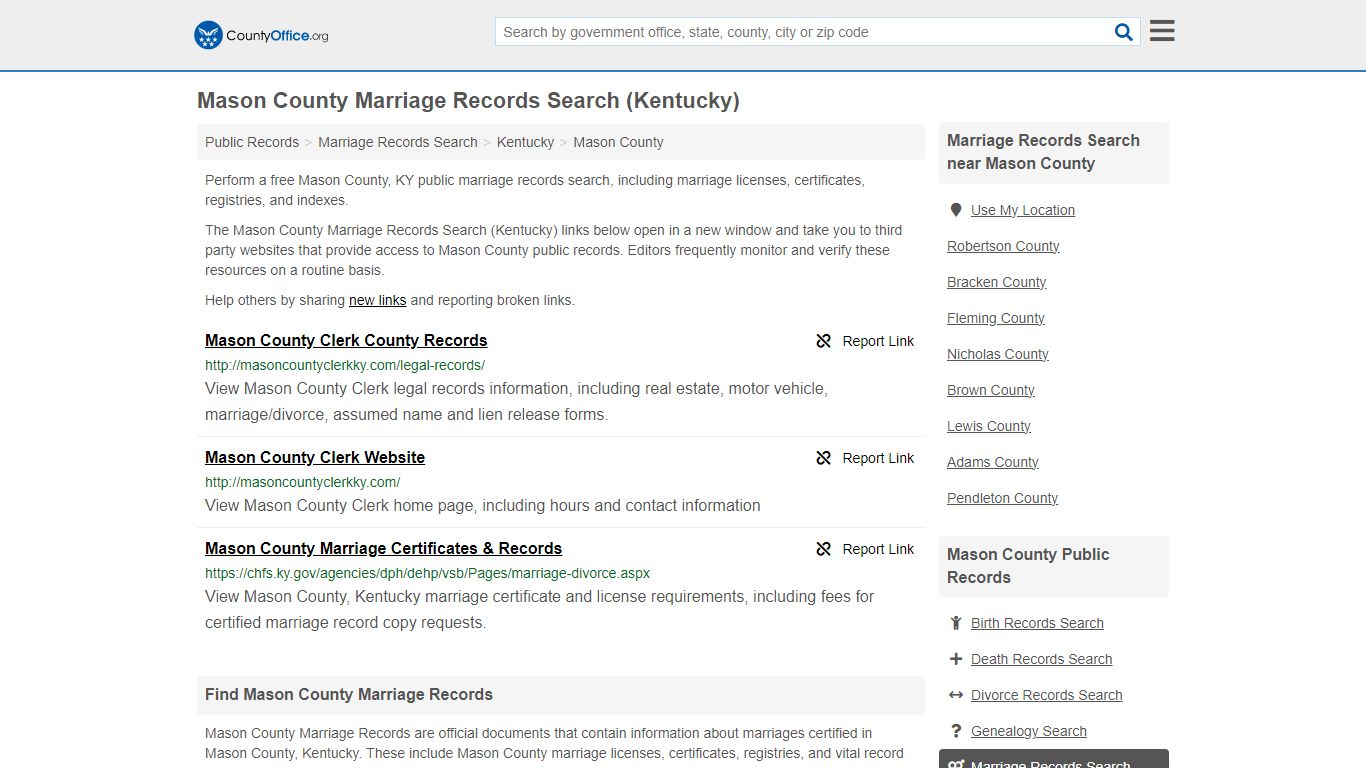Go to Marriage Records Search breadcrumb
The image size is (1366, 768).
[398, 142]
